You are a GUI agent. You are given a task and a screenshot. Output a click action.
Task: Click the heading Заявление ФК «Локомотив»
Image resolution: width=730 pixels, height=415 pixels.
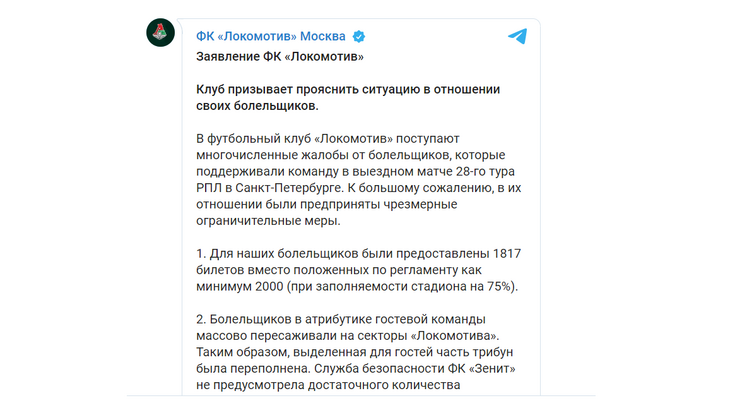coord(279,57)
